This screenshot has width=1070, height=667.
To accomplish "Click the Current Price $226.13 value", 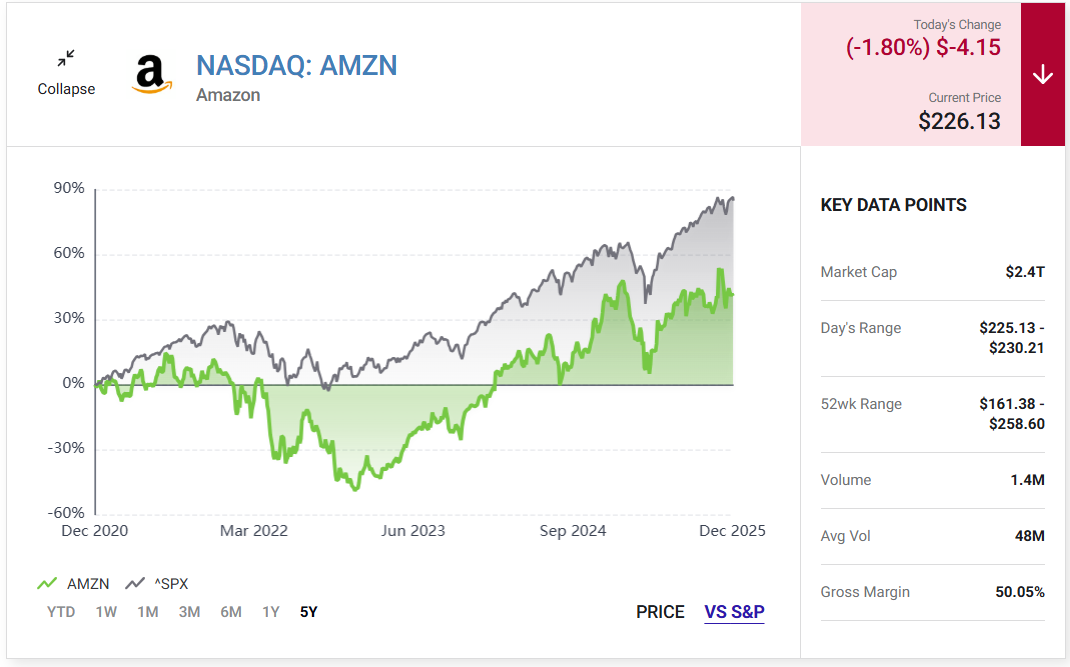I will point(959,121).
